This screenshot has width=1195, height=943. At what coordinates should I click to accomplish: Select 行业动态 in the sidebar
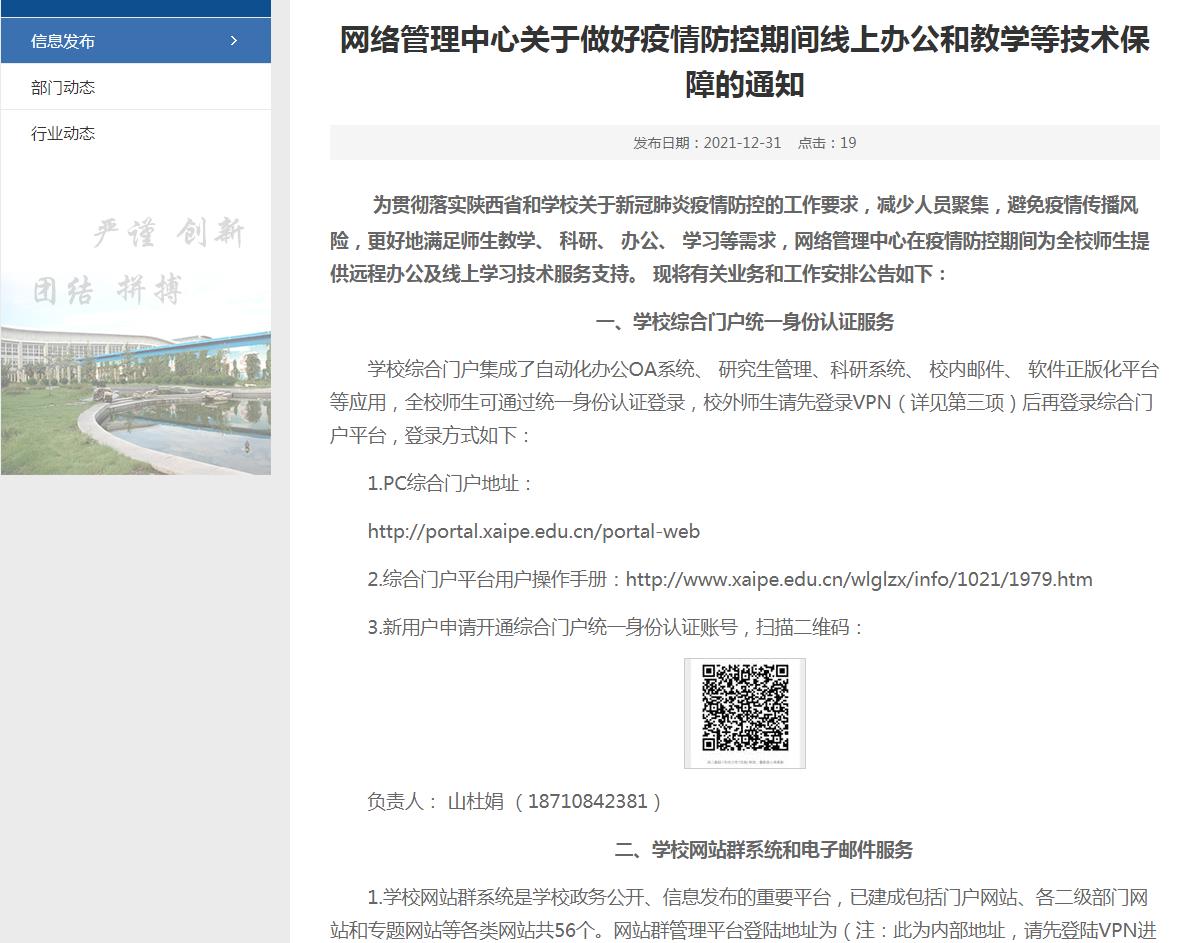tap(63, 133)
